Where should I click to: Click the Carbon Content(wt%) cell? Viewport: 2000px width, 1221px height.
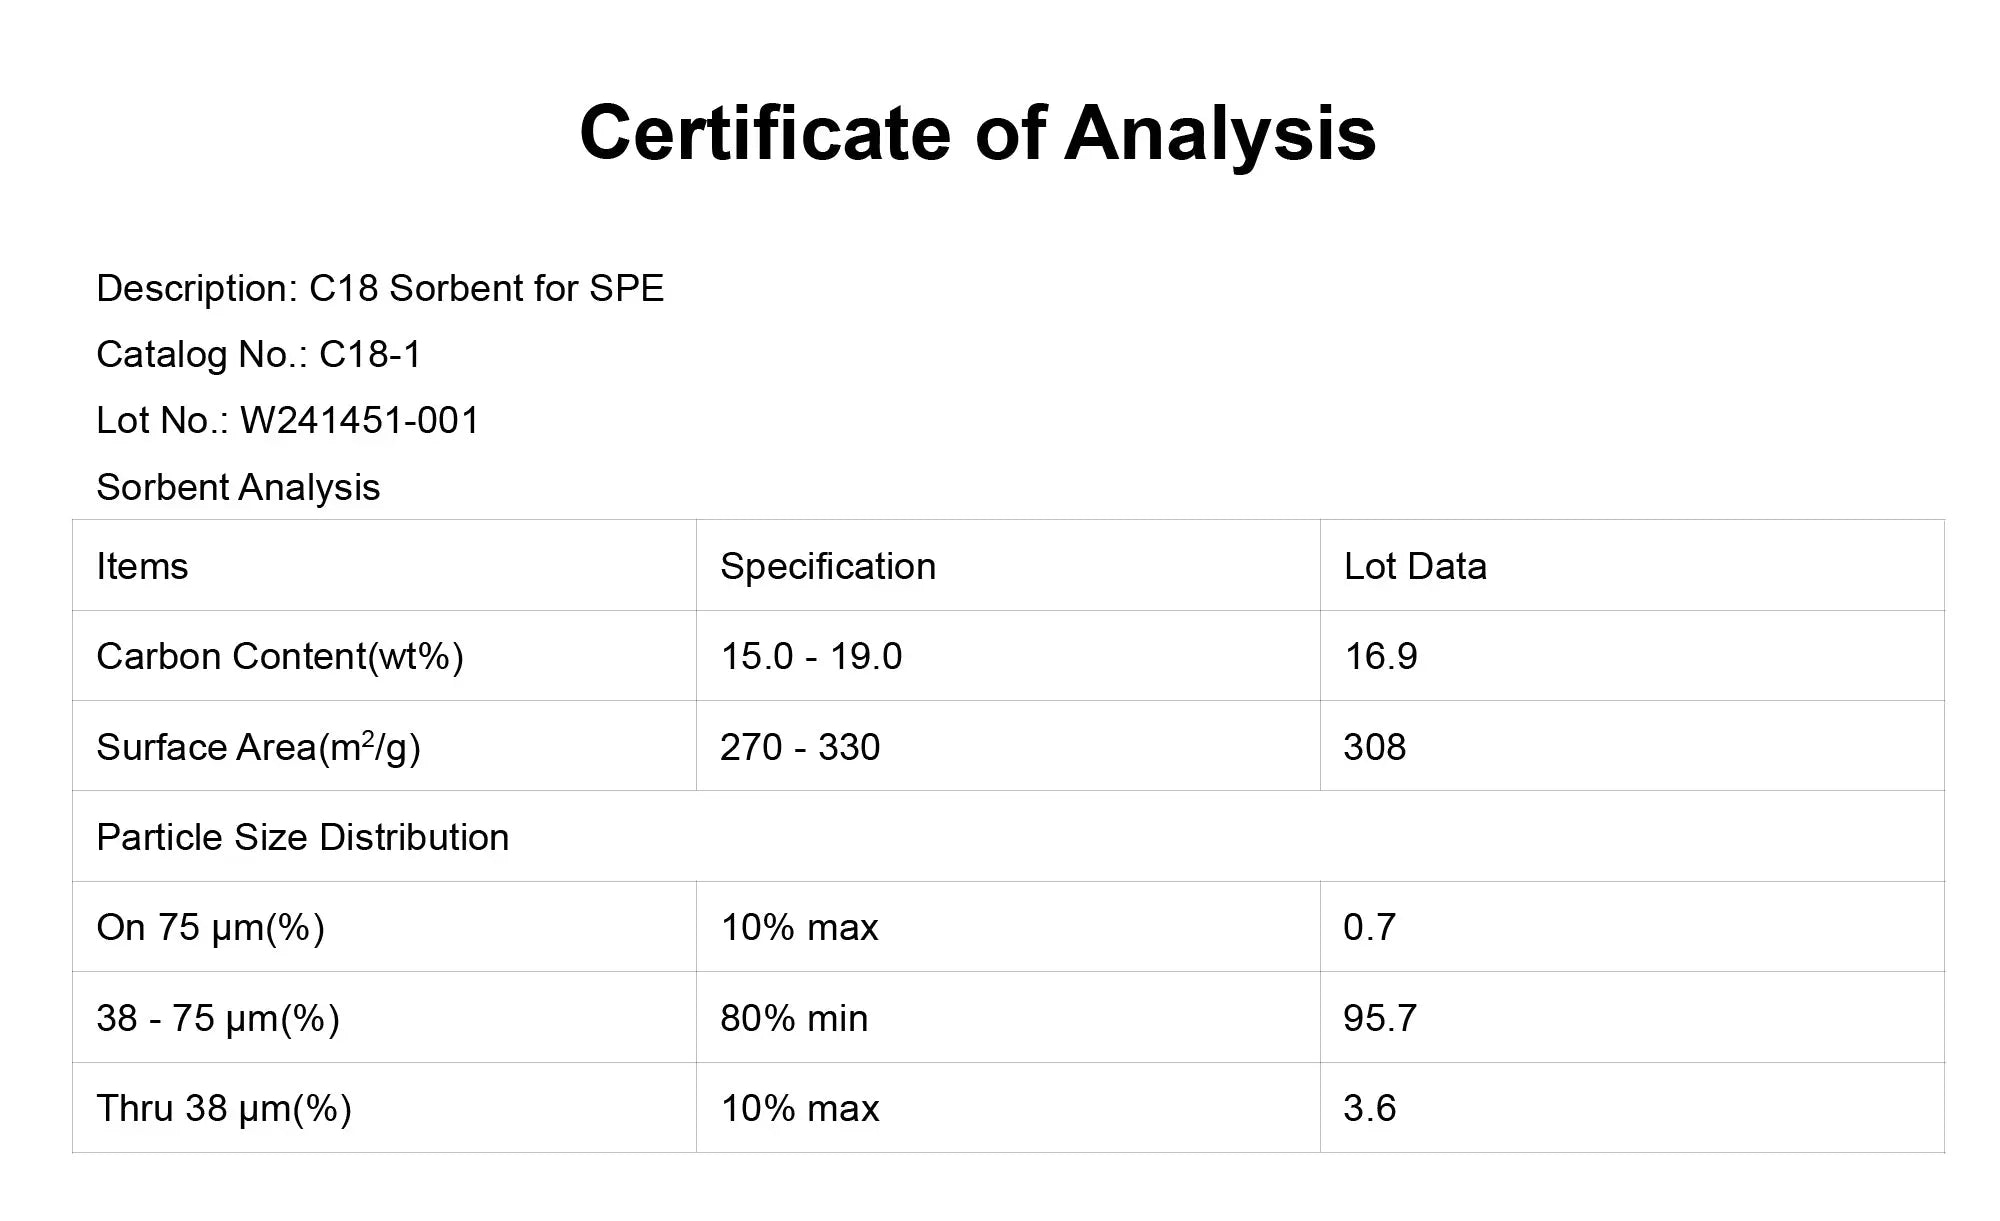(384, 656)
